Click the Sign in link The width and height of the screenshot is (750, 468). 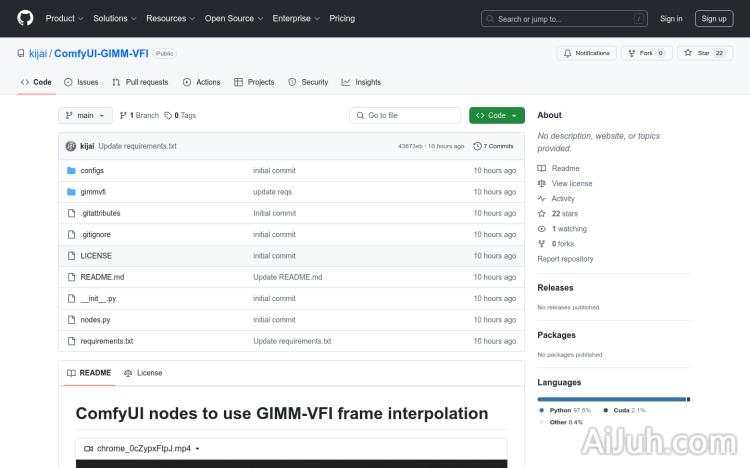[671, 19]
